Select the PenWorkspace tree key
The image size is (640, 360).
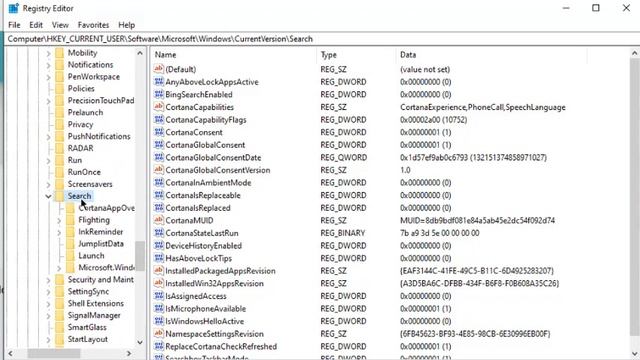(x=93, y=77)
